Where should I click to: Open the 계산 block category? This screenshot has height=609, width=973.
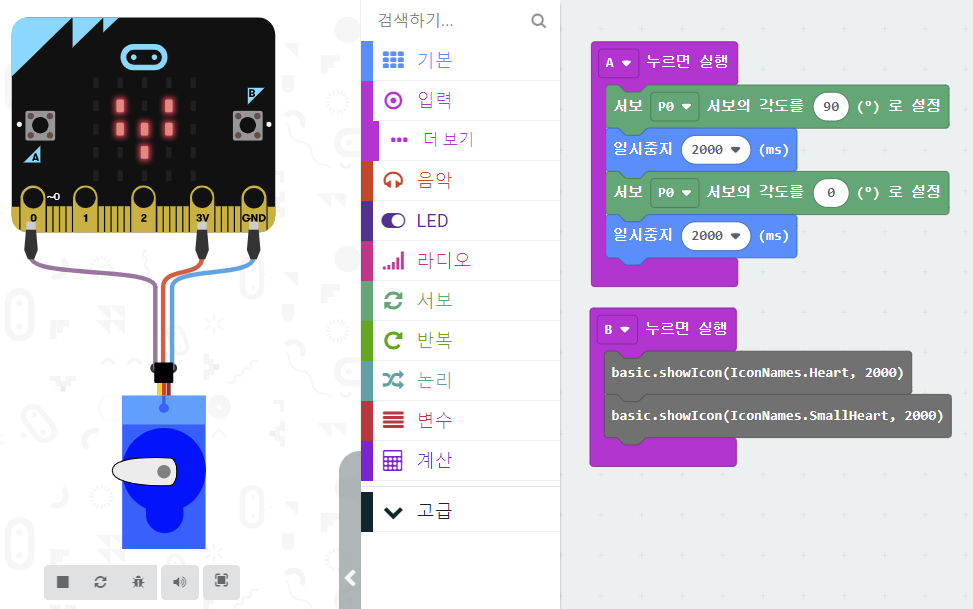(x=460, y=460)
